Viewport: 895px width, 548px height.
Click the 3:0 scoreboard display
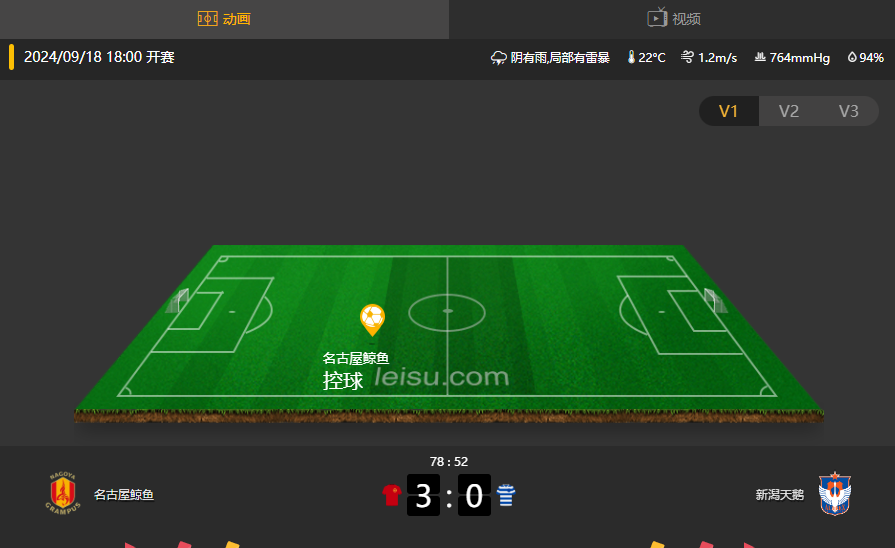[449, 495]
